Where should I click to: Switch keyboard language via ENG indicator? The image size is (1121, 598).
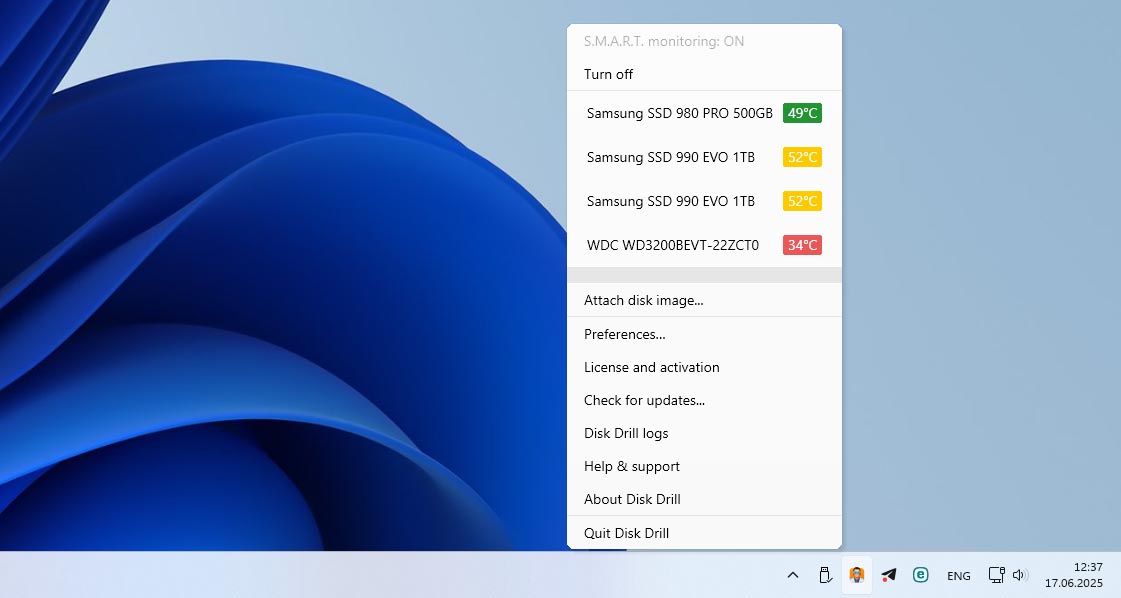pyautogui.click(x=958, y=575)
